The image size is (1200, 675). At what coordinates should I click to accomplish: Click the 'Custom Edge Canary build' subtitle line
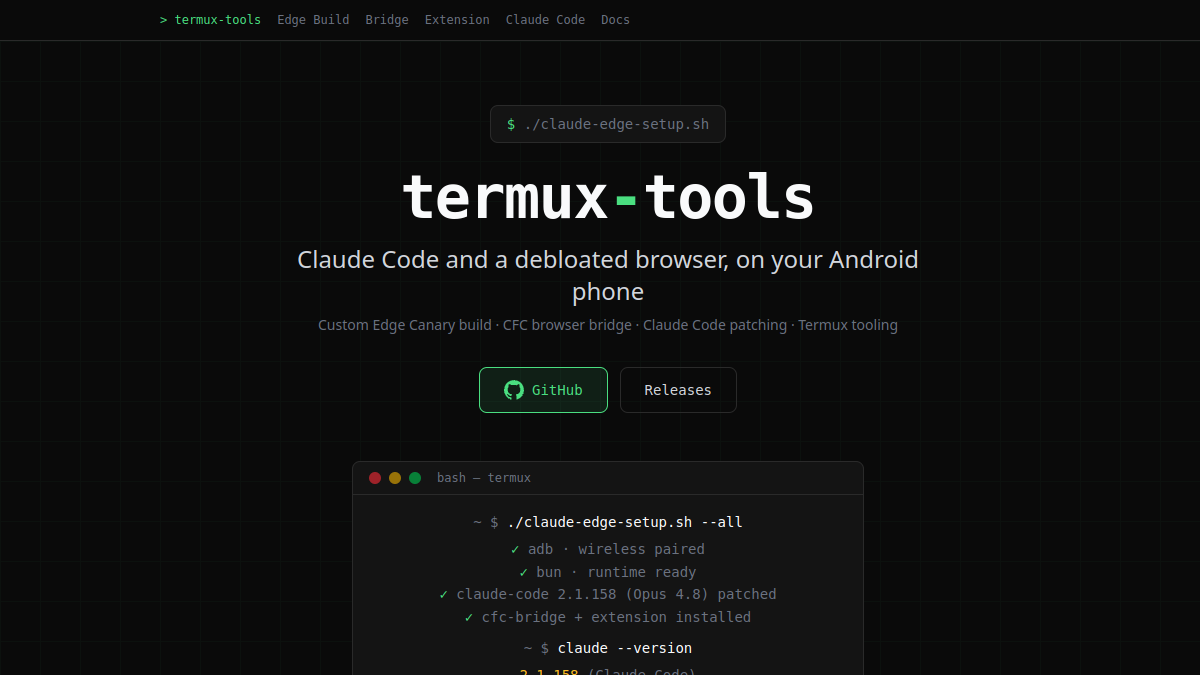pos(608,325)
